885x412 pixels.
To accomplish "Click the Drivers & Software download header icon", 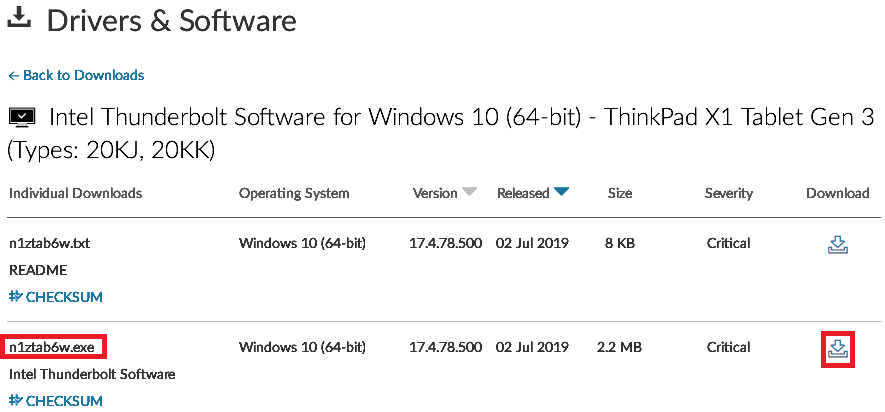I will (21, 18).
